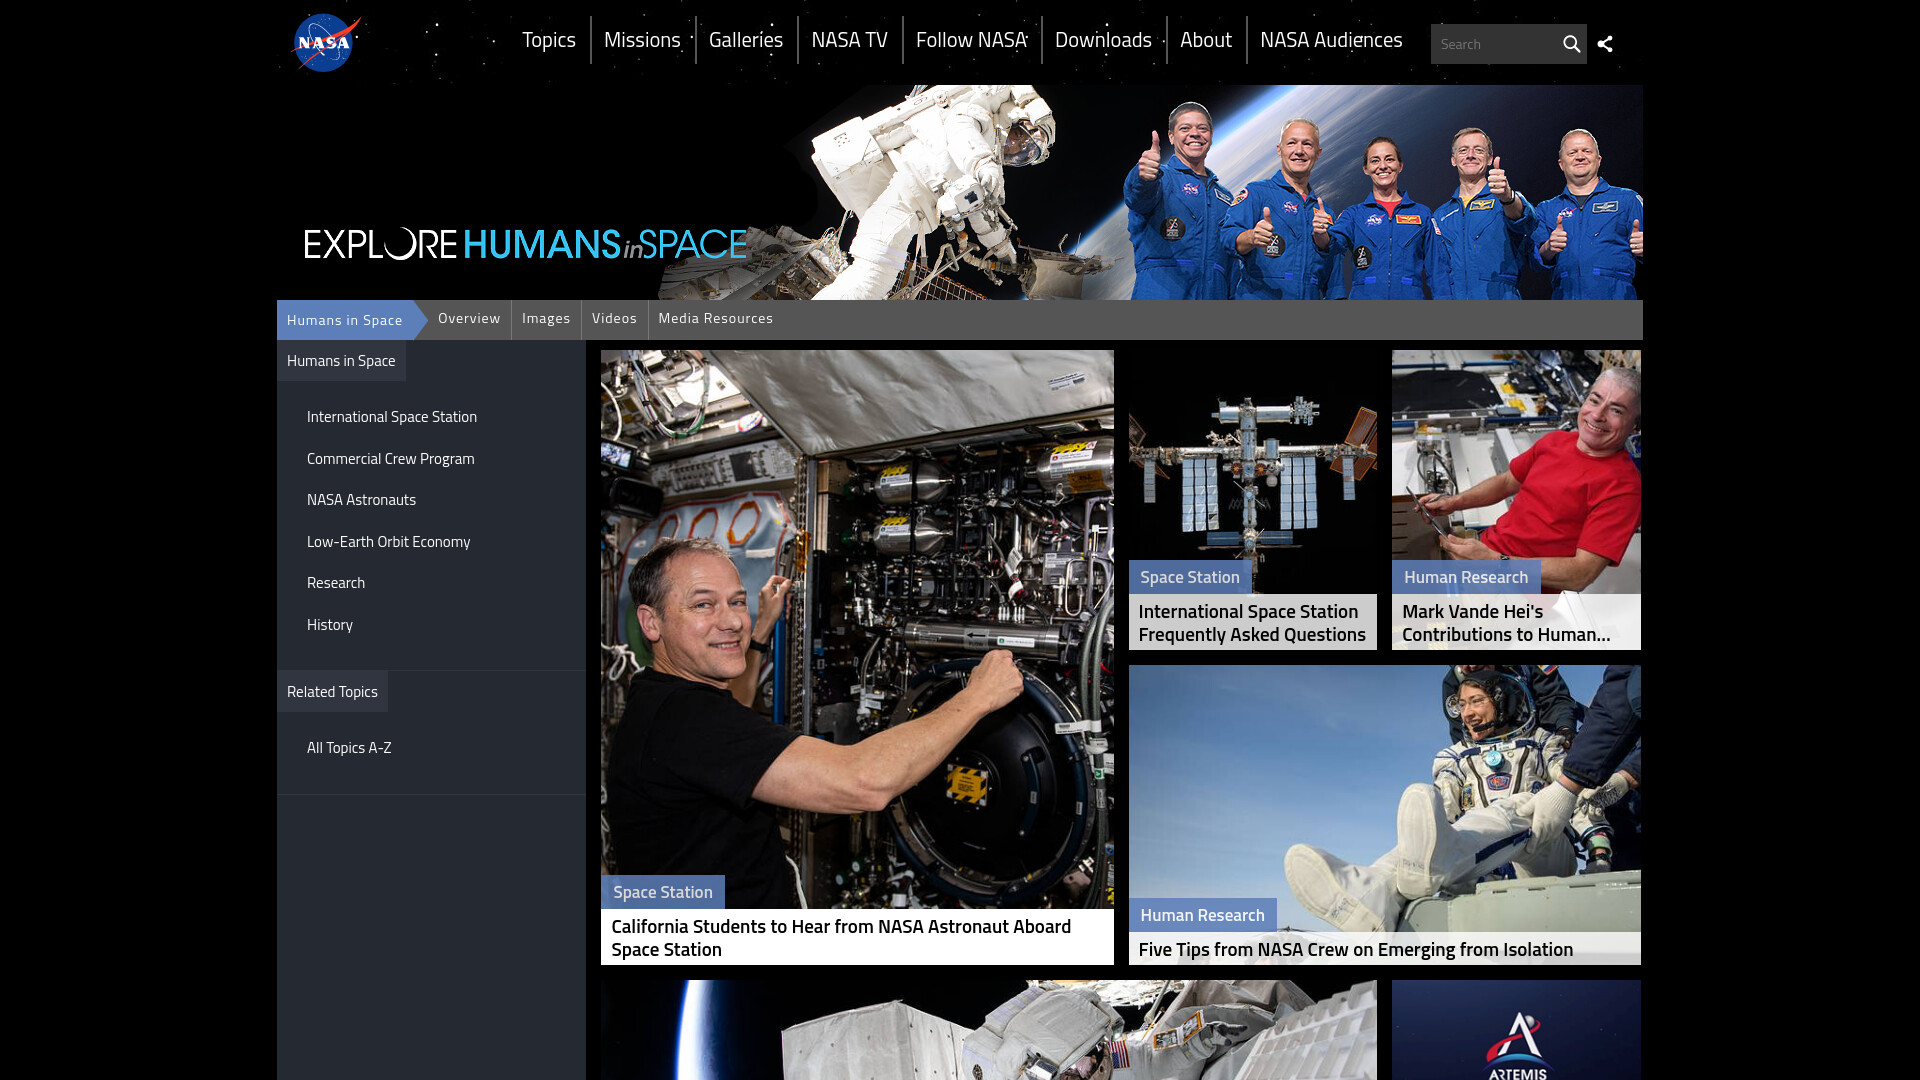Image resolution: width=1920 pixels, height=1080 pixels.
Task: Open International Space Station Frequently Asked Questions
Action: pos(1252,623)
